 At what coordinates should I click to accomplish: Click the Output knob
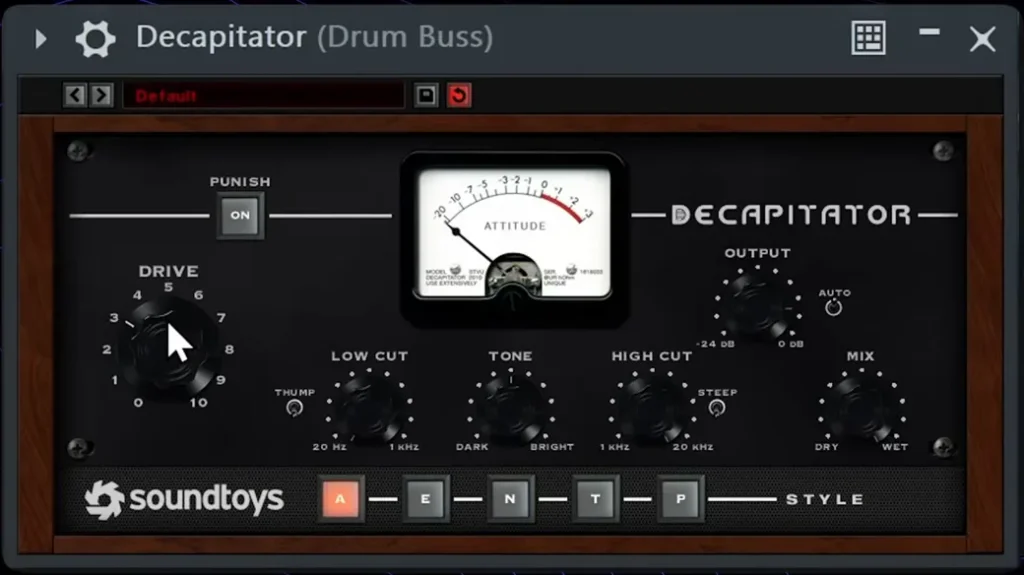[758, 306]
